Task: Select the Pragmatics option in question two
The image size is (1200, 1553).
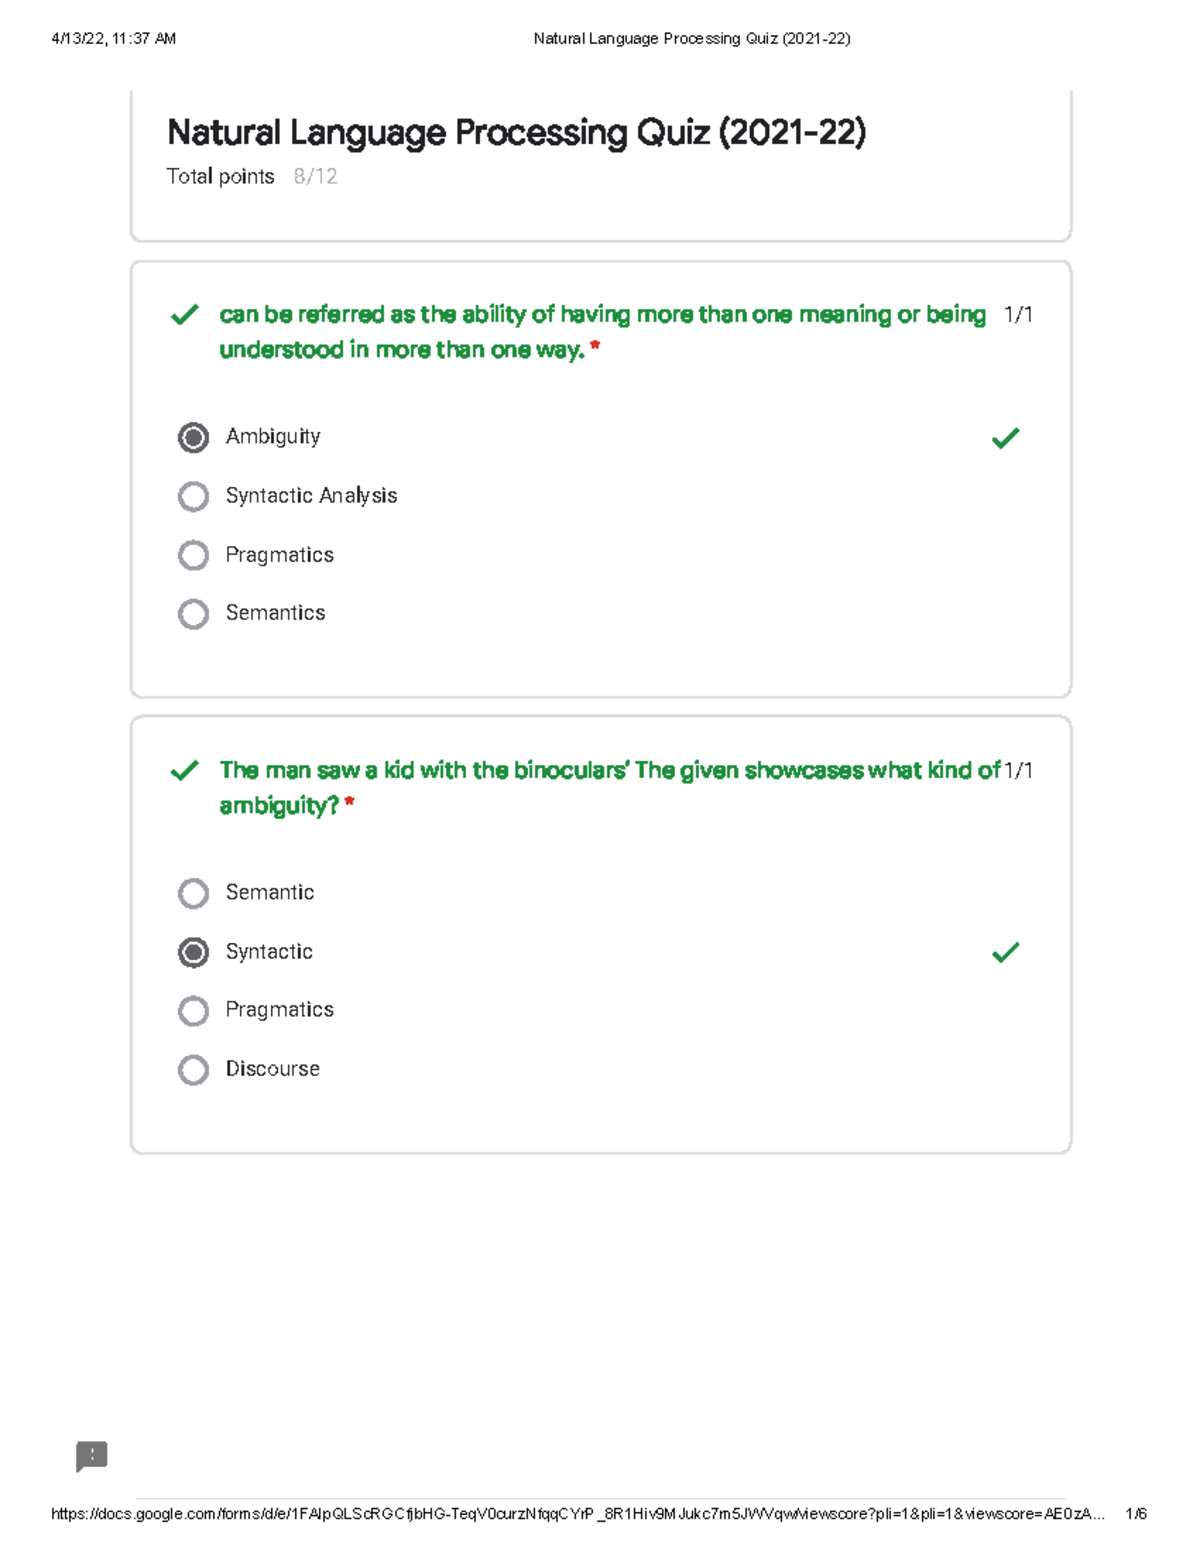Action: coord(193,1010)
